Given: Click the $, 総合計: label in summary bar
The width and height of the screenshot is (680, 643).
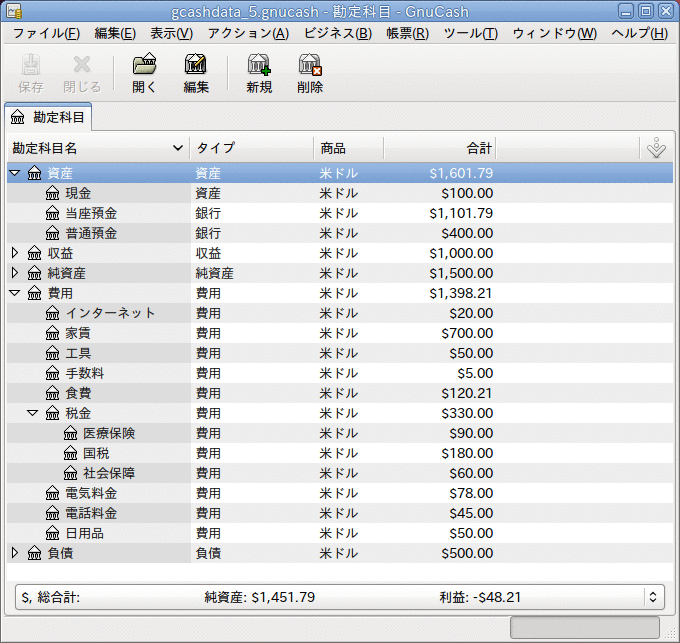Looking at the screenshot, I should (50, 597).
